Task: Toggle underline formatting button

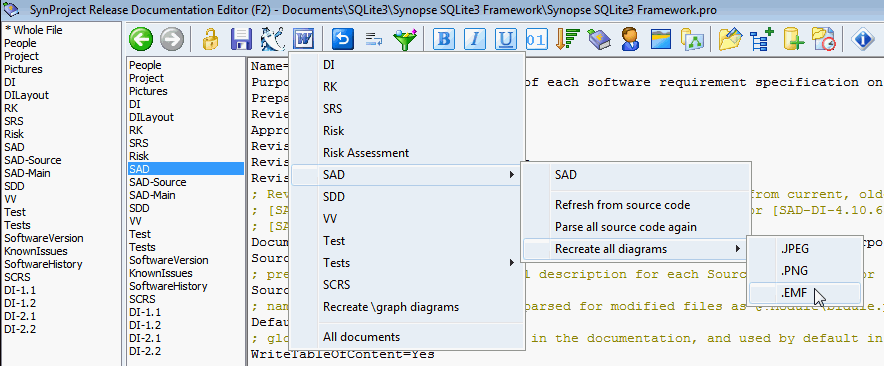Action: pyautogui.click(x=506, y=39)
